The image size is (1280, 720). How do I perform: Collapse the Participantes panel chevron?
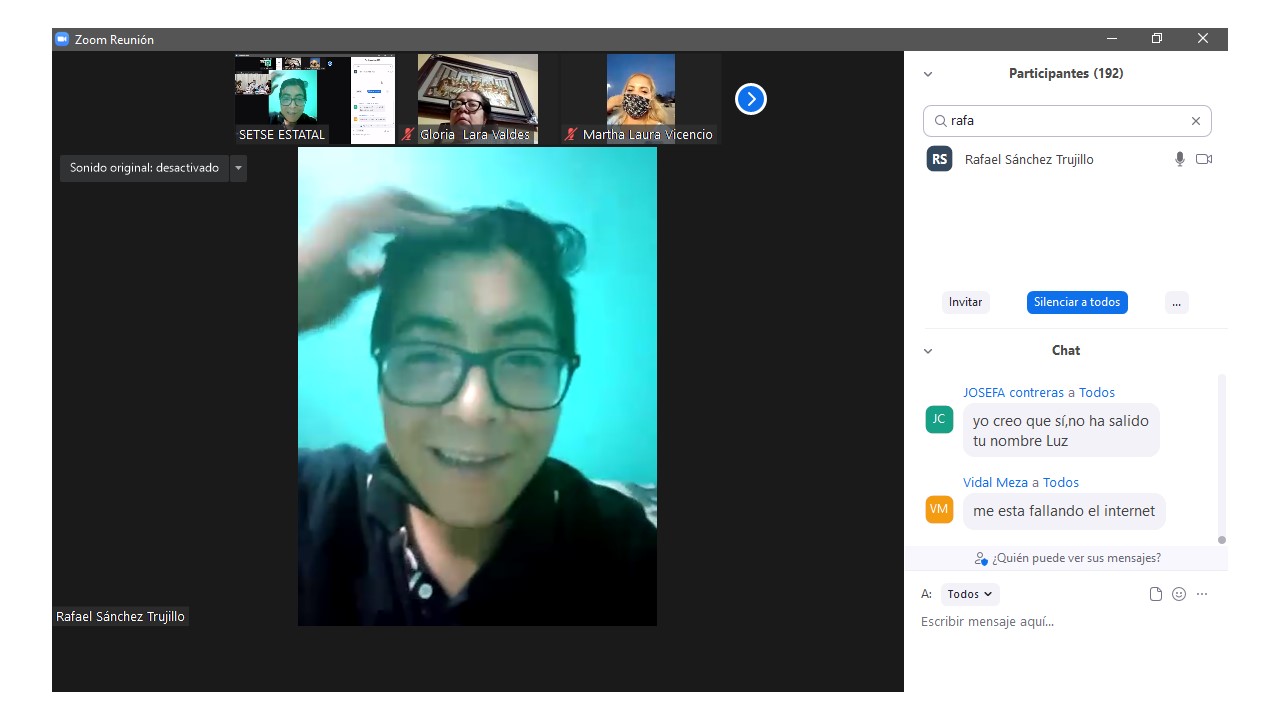pyautogui.click(x=928, y=74)
